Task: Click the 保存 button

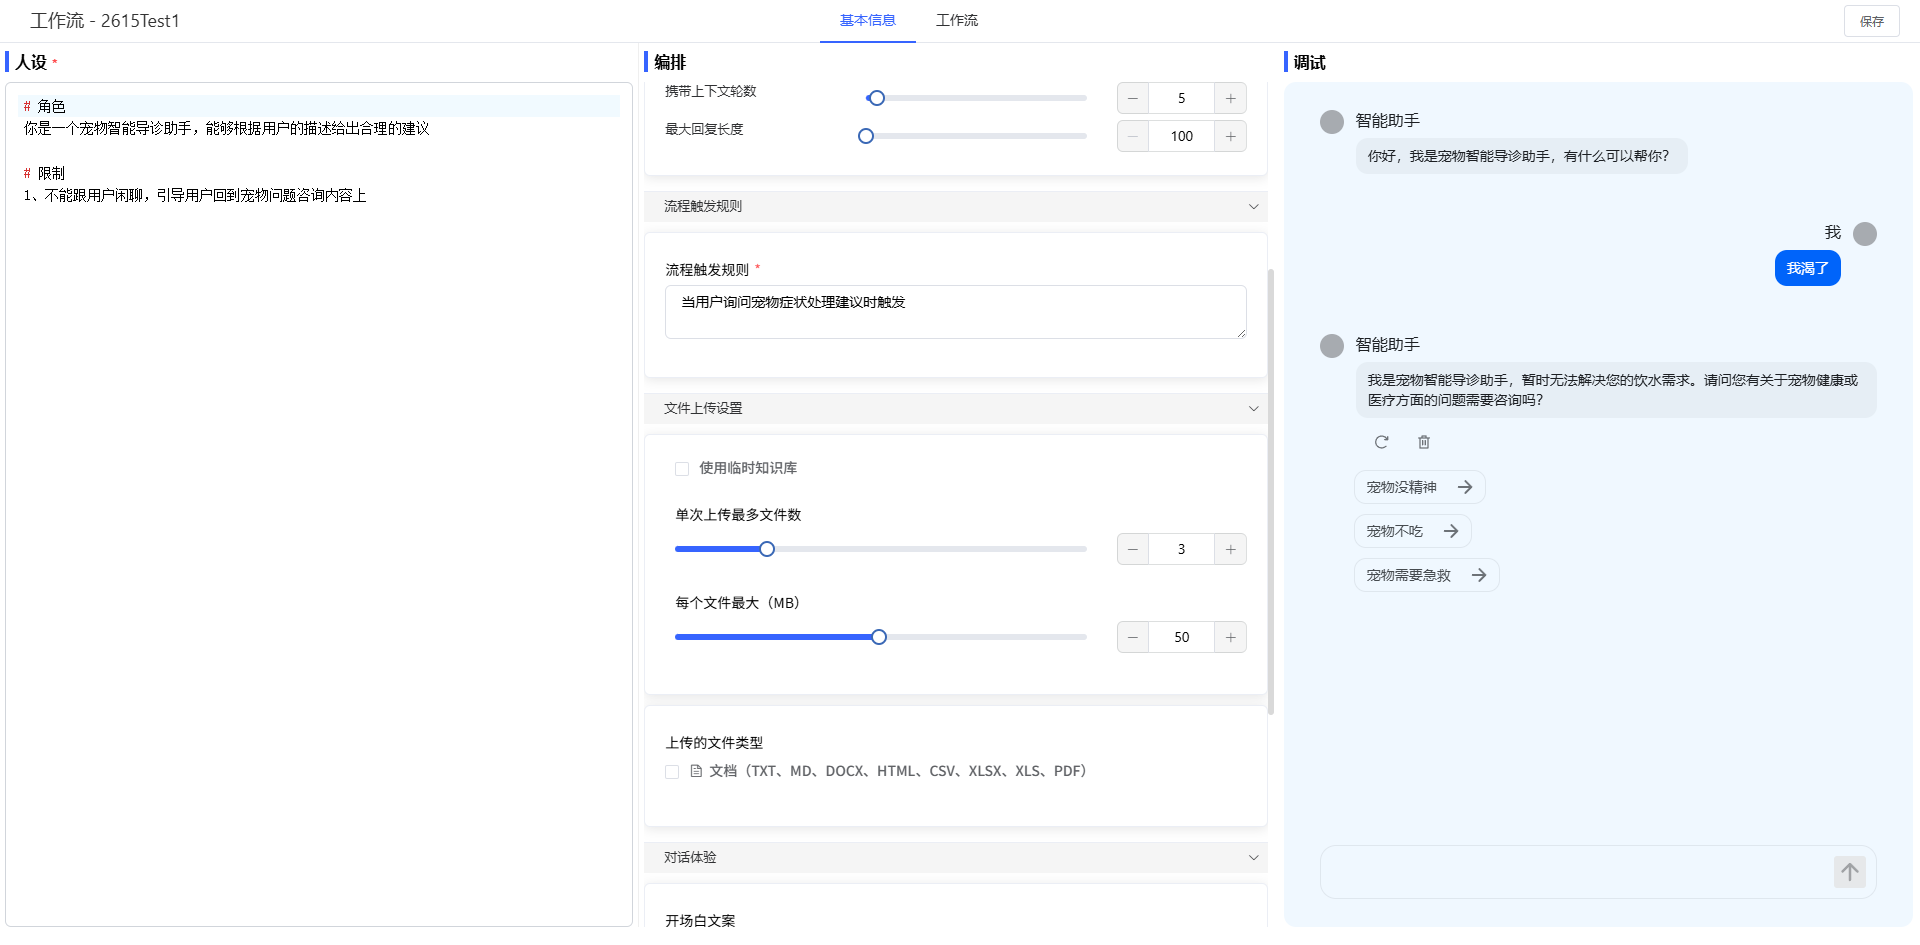Action: click(1871, 21)
